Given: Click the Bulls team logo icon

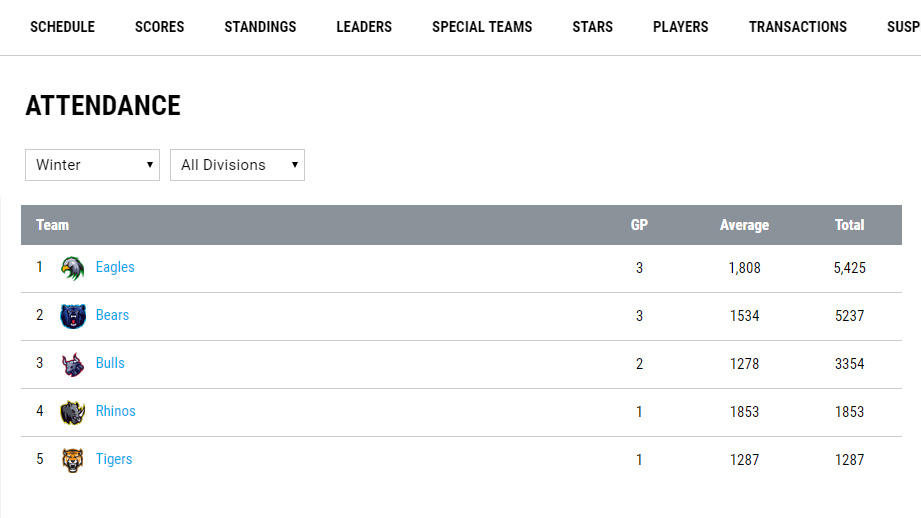Looking at the screenshot, I should pyautogui.click(x=73, y=364).
